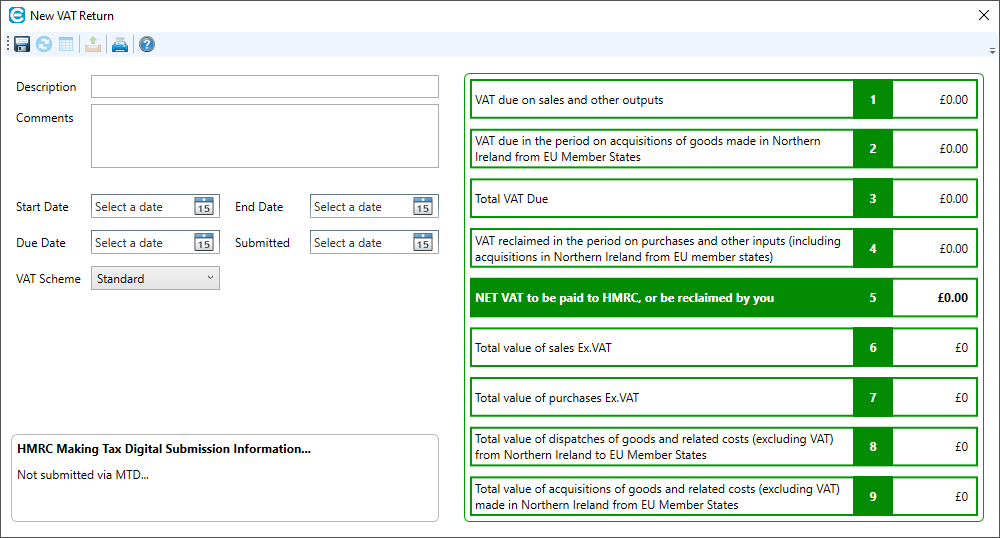The height and width of the screenshot is (538, 1000).
Task: Click the Refresh icon in toolbar
Action: (x=44, y=44)
